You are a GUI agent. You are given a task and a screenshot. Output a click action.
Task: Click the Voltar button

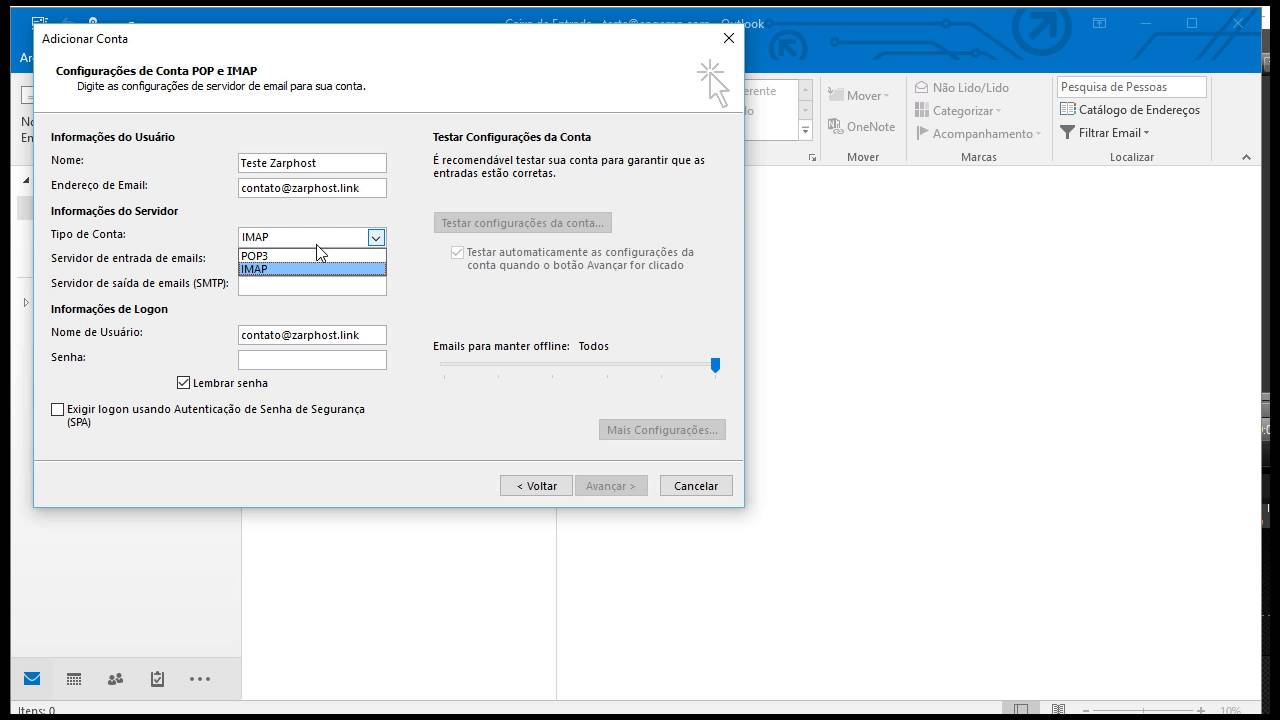point(536,485)
